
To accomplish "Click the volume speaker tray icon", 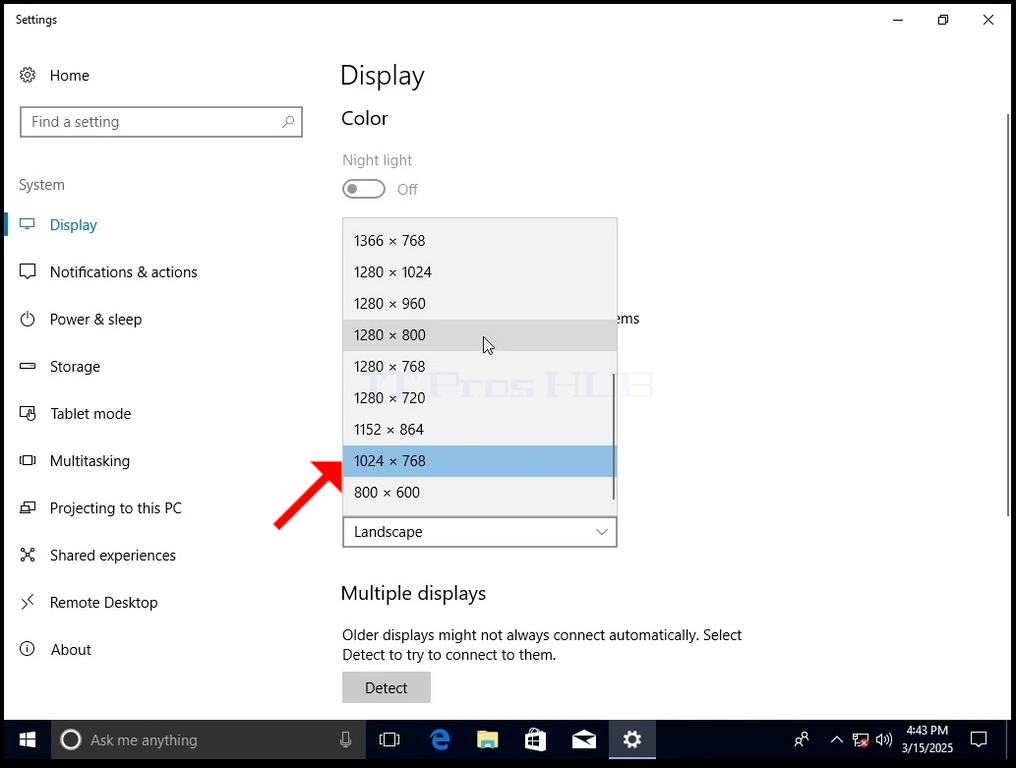I will pos(884,739).
